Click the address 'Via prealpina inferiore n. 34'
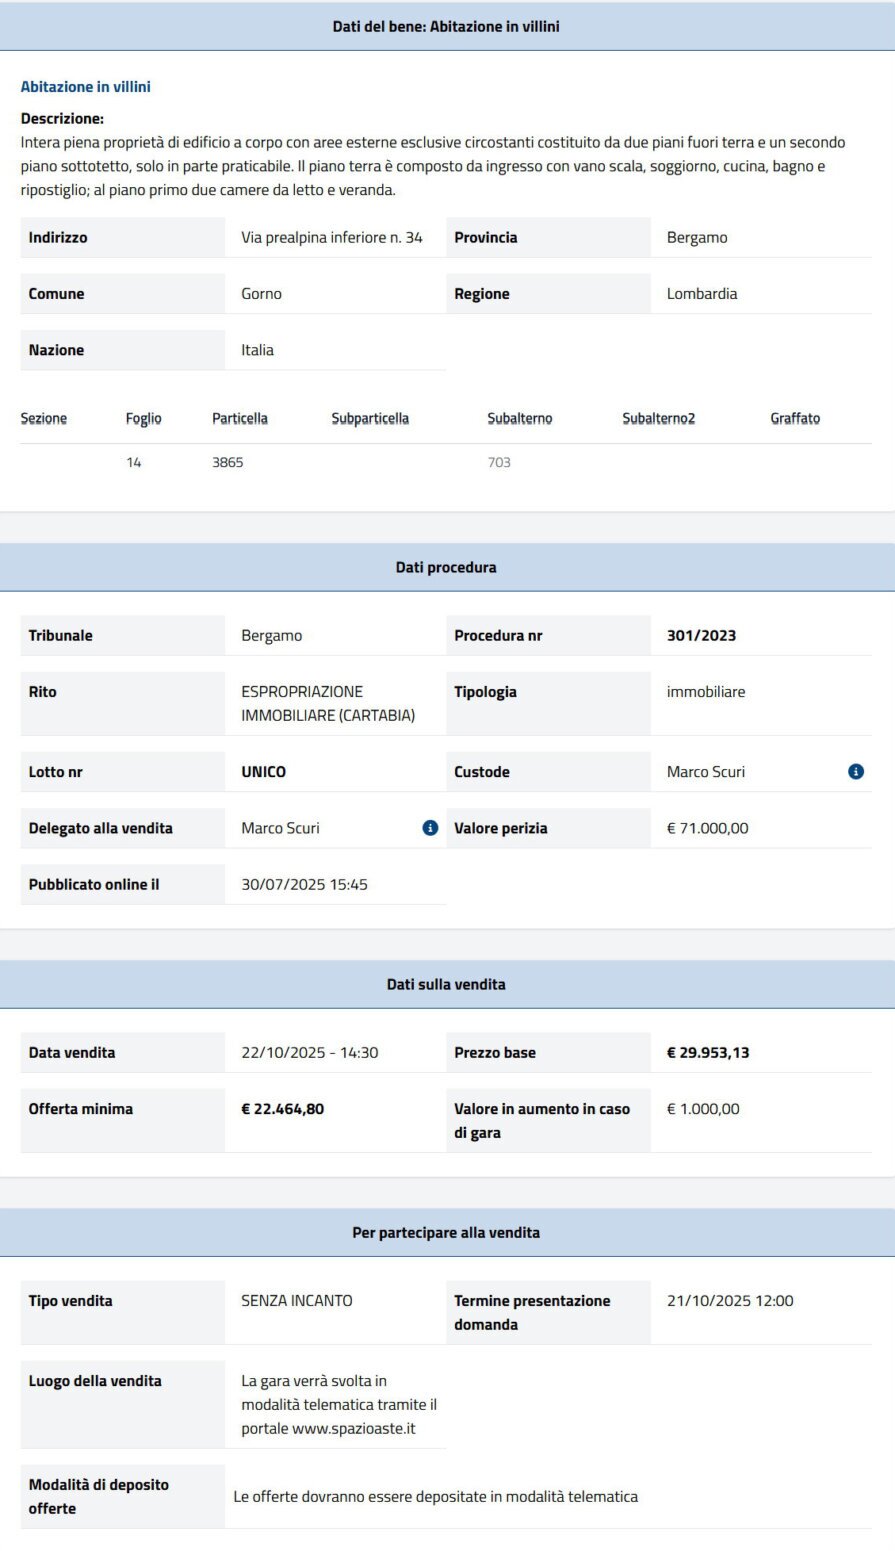Image resolution: width=895 pixels, height=1551 pixels. (x=332, y=238)
